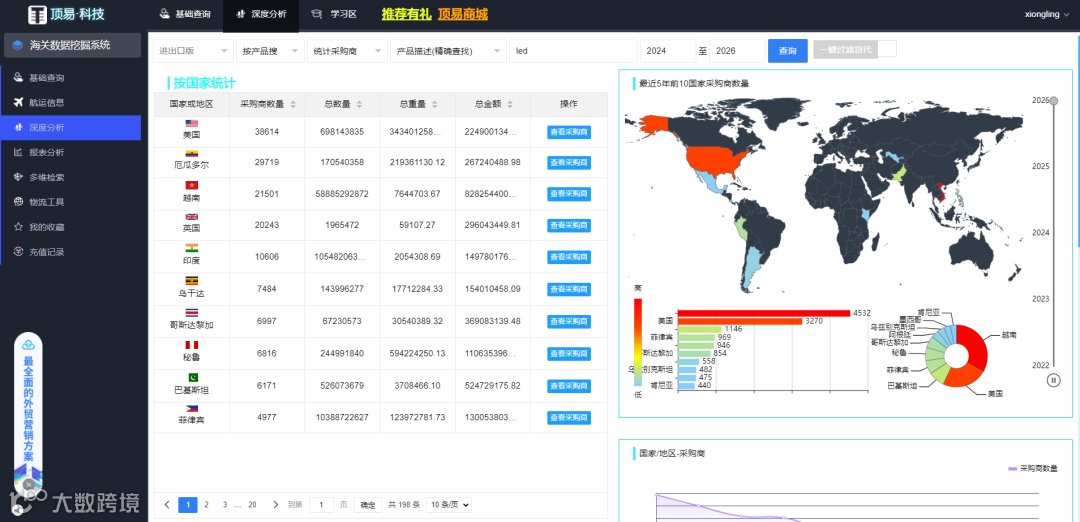Viewport: 1080px width, 522px height.
Task: Go to next page arrow in pagination
Action: click(x=276, y=505)
